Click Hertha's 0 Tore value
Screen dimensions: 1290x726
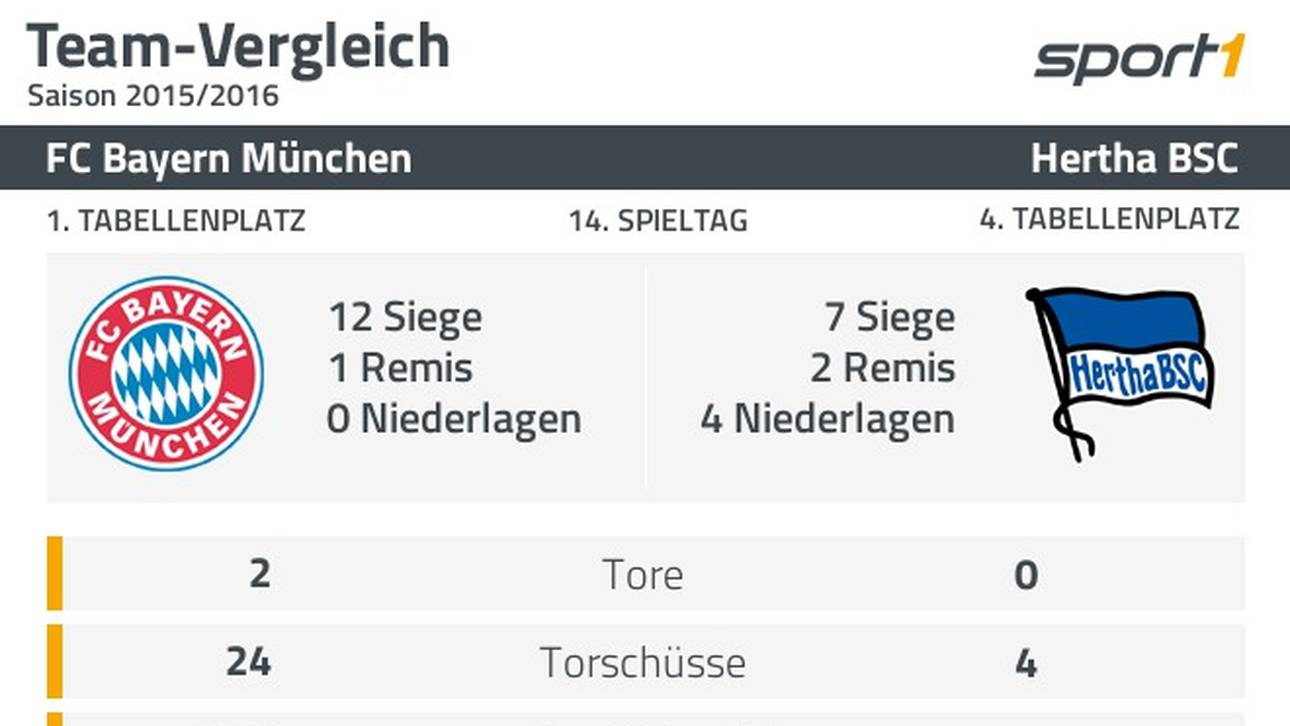pos(1026,575)
